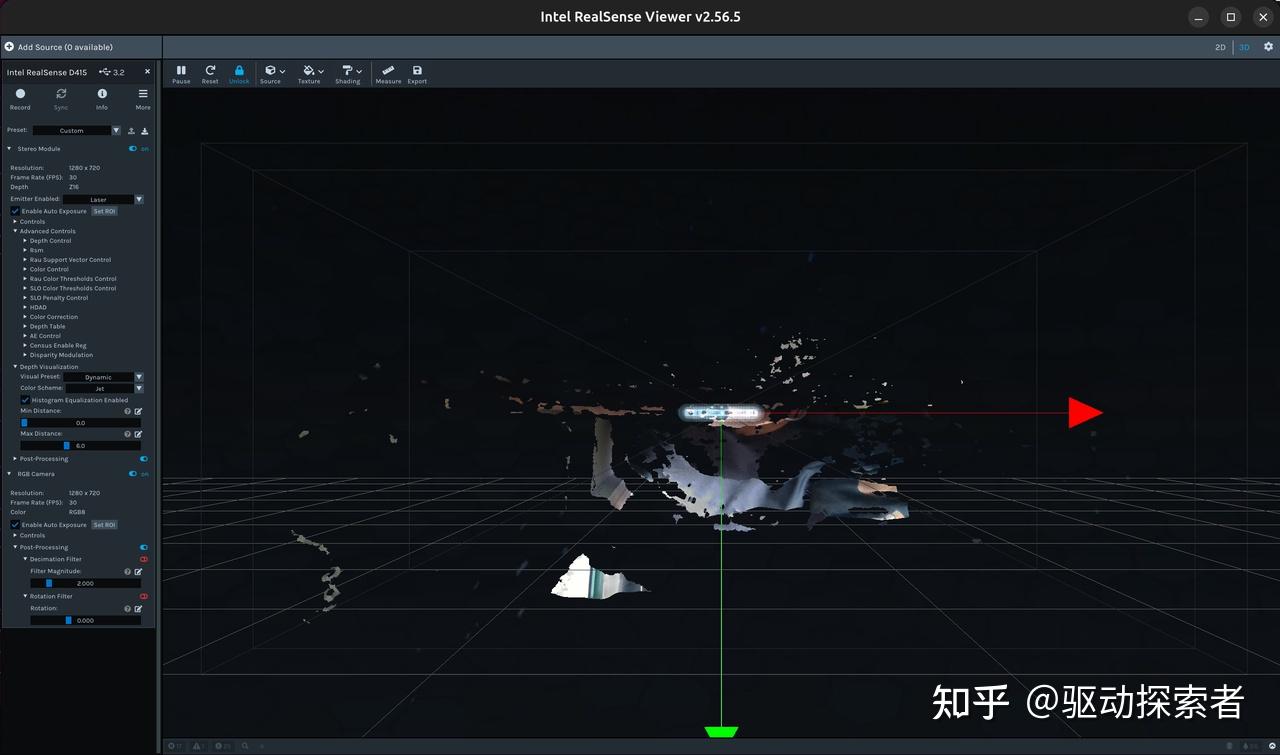Collapse the Depth Visualization section
This screenshot has width=1280, height=755.
15,367
